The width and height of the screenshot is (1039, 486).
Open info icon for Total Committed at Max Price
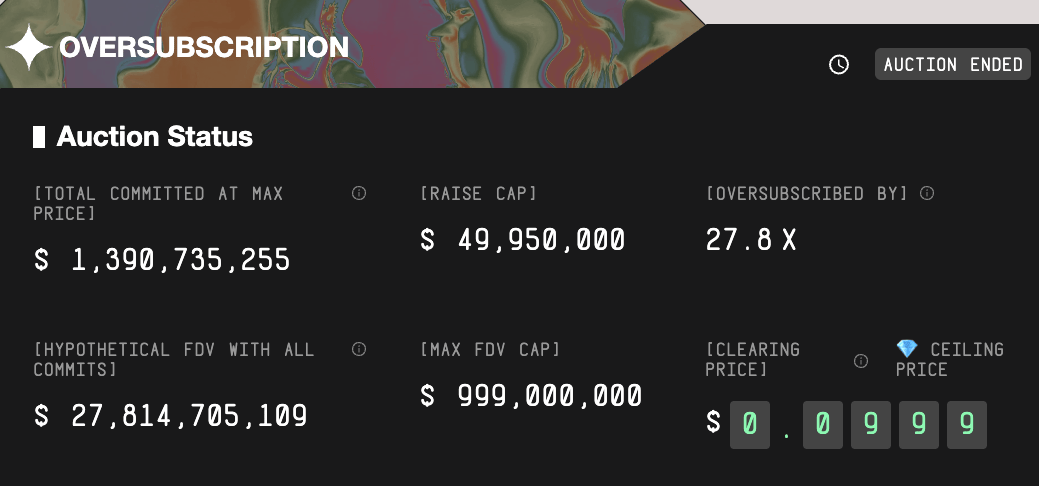point(359,193)
